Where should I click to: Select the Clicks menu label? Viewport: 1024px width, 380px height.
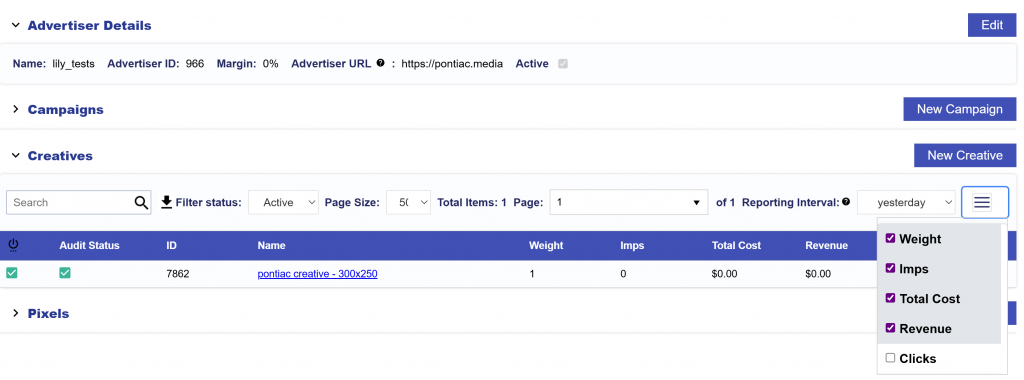point(918,358)
